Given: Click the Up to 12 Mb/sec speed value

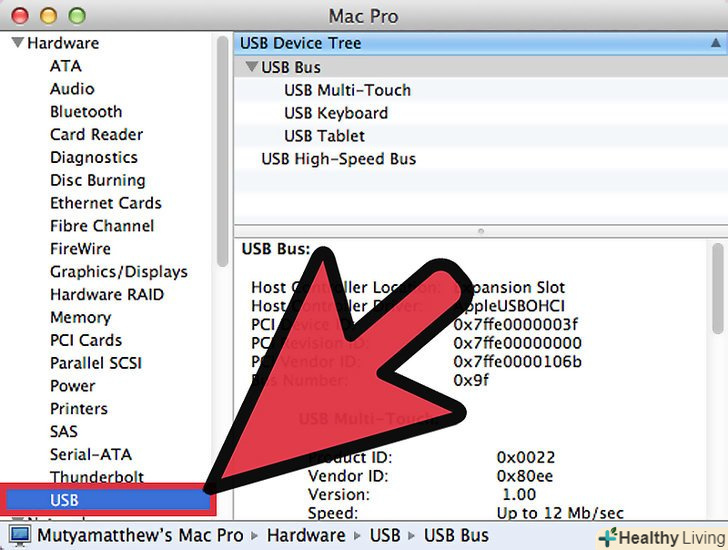Looking at the screenshot, I should 560,513.
